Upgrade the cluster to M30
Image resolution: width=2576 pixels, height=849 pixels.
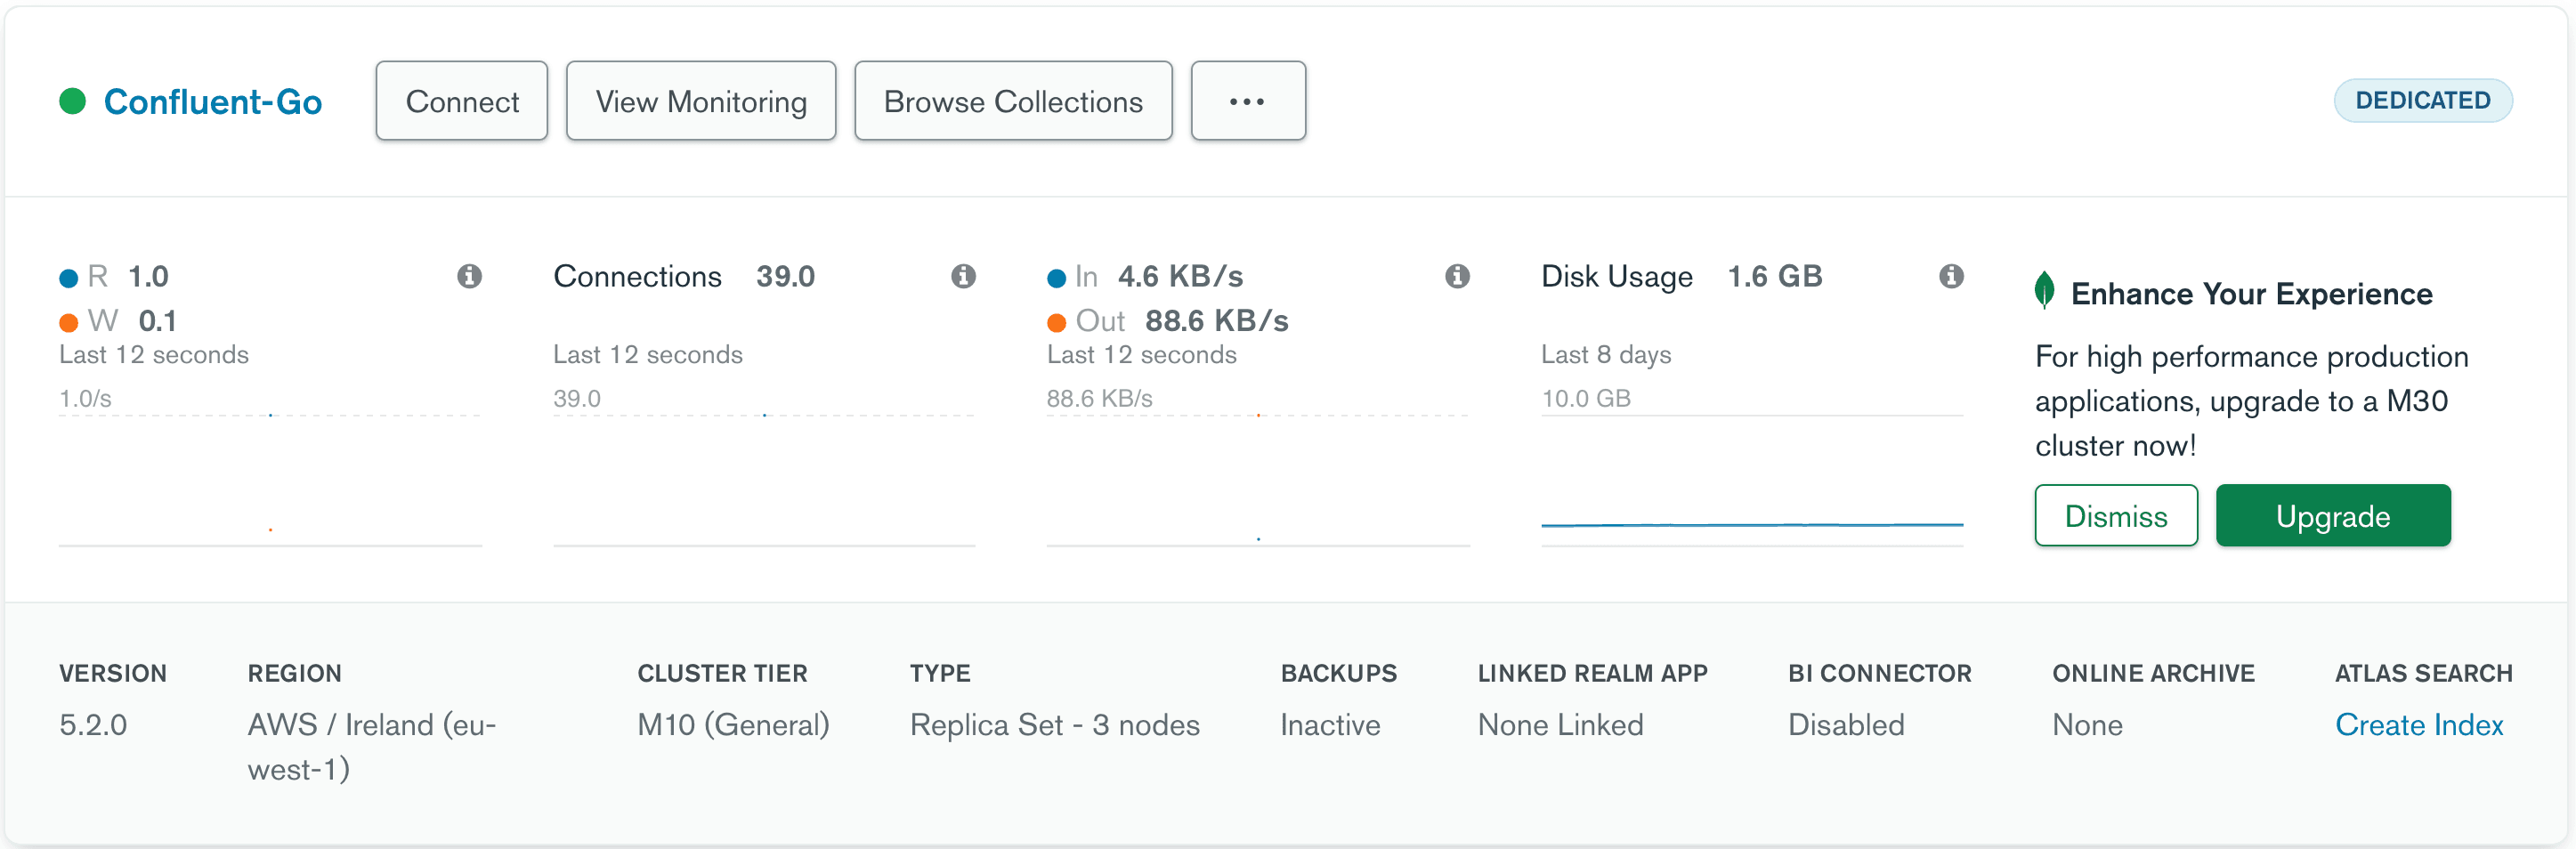[2332, 516]
